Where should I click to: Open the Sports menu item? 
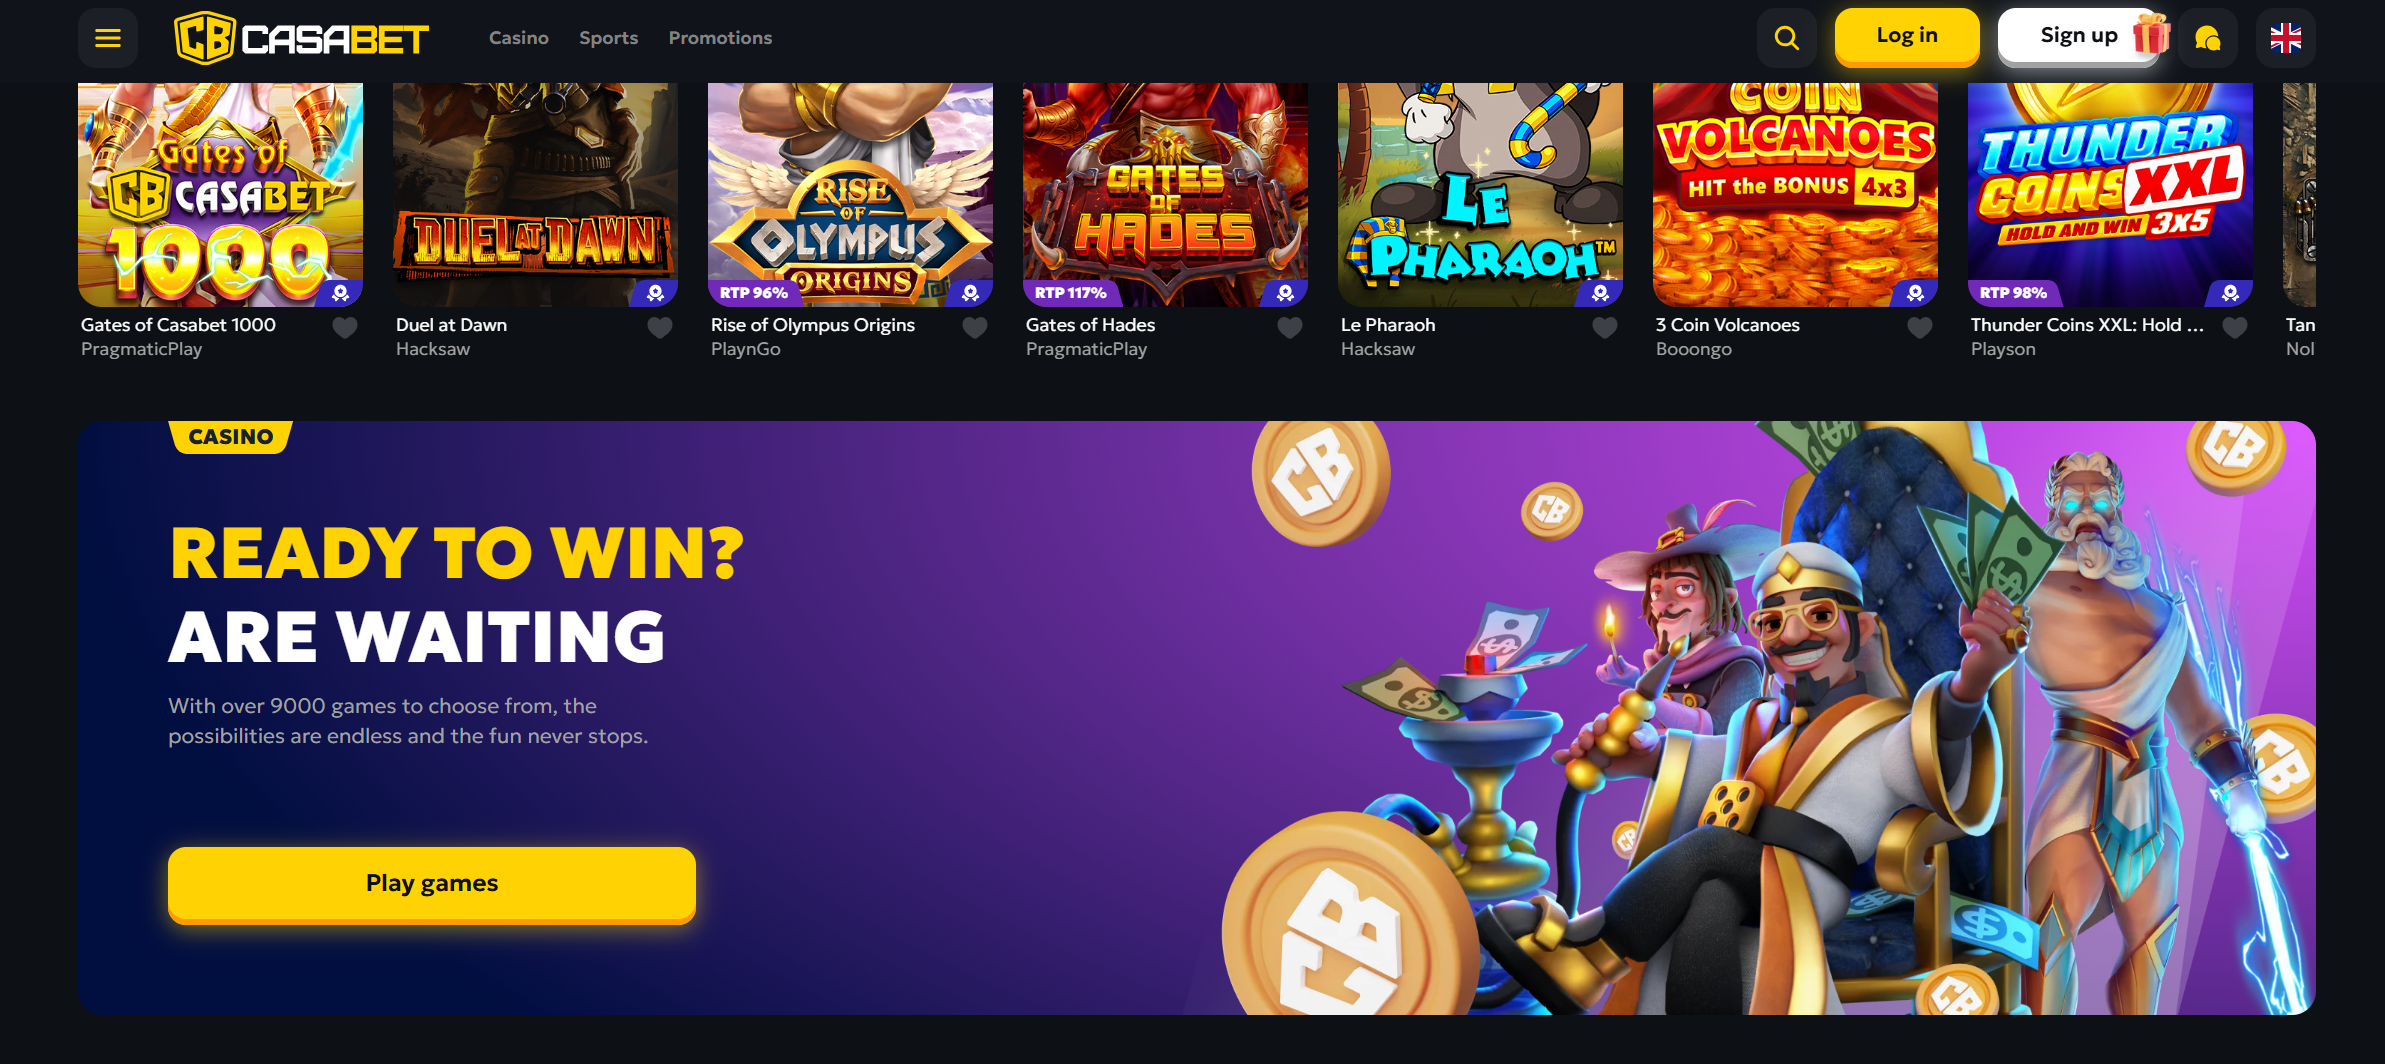[609, 38]
